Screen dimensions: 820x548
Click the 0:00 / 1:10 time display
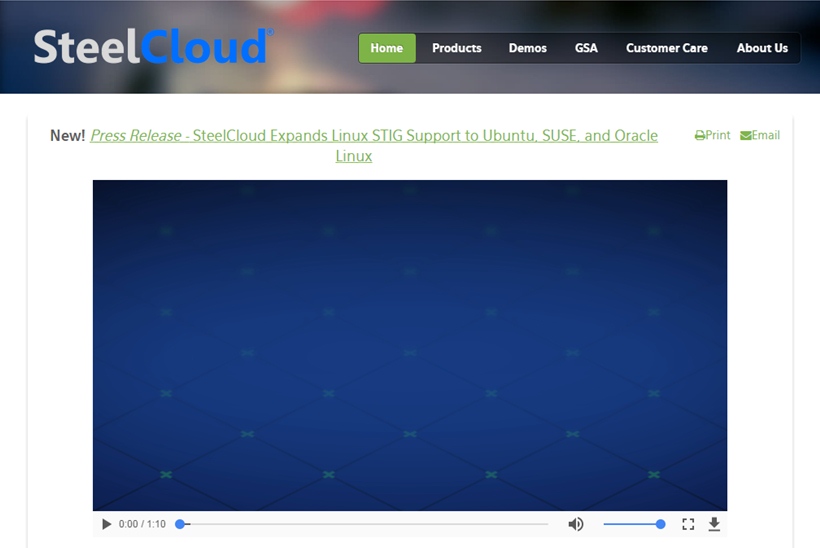(x=142, y=524)
